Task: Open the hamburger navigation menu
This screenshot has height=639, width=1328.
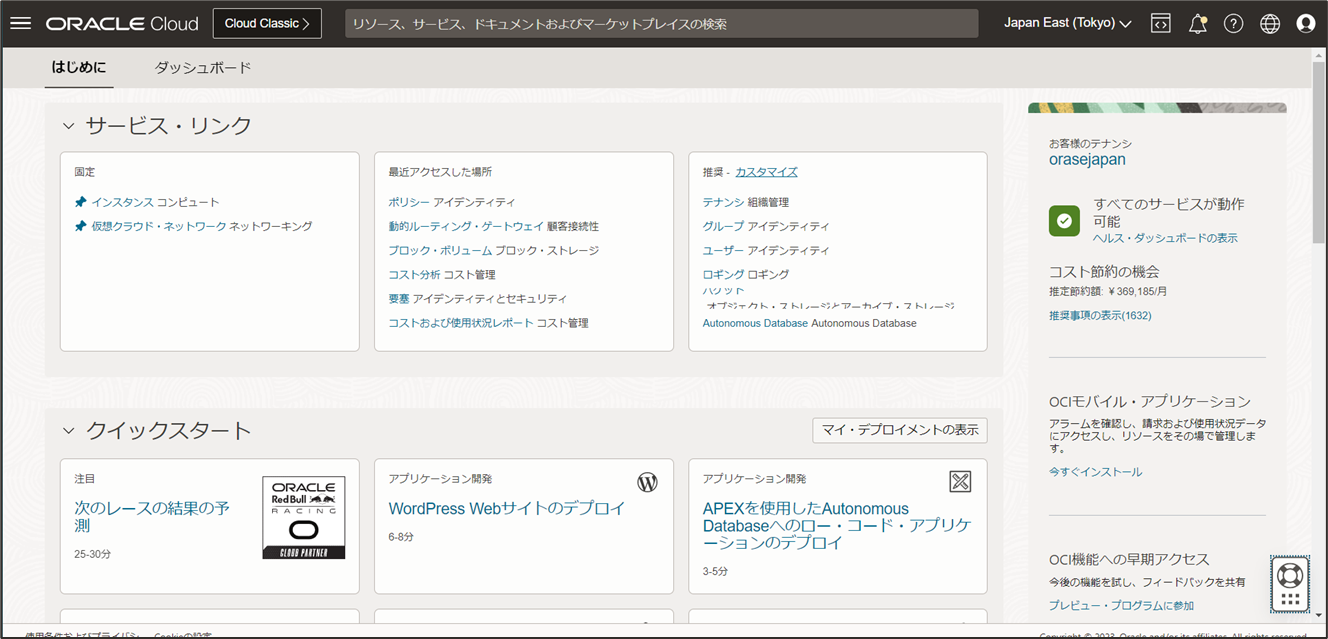Action: coord(20,23)
